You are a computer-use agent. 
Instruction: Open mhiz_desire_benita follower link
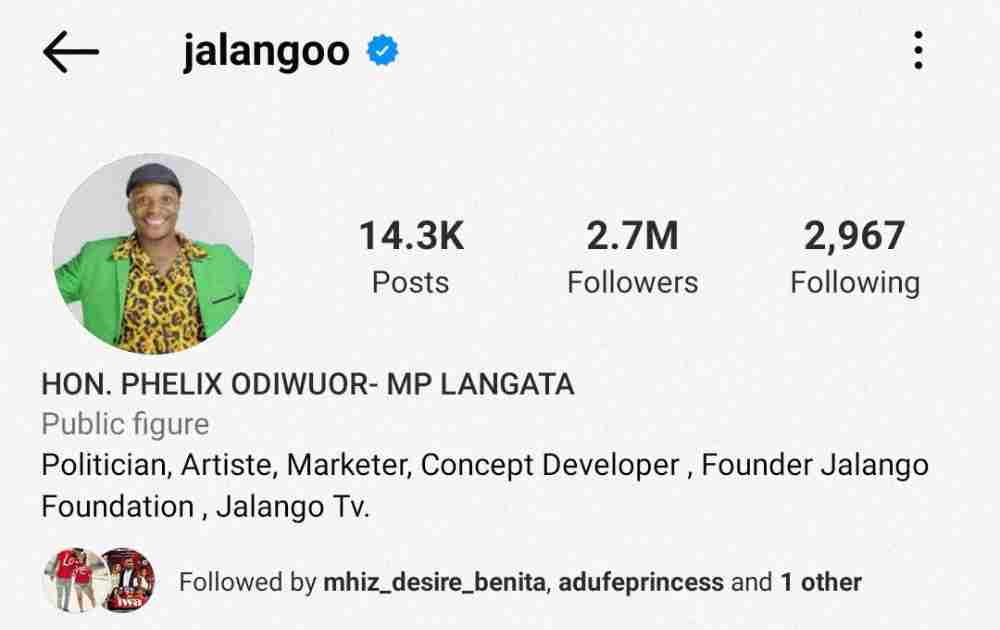pyautogui.click(x=434, y=582)
